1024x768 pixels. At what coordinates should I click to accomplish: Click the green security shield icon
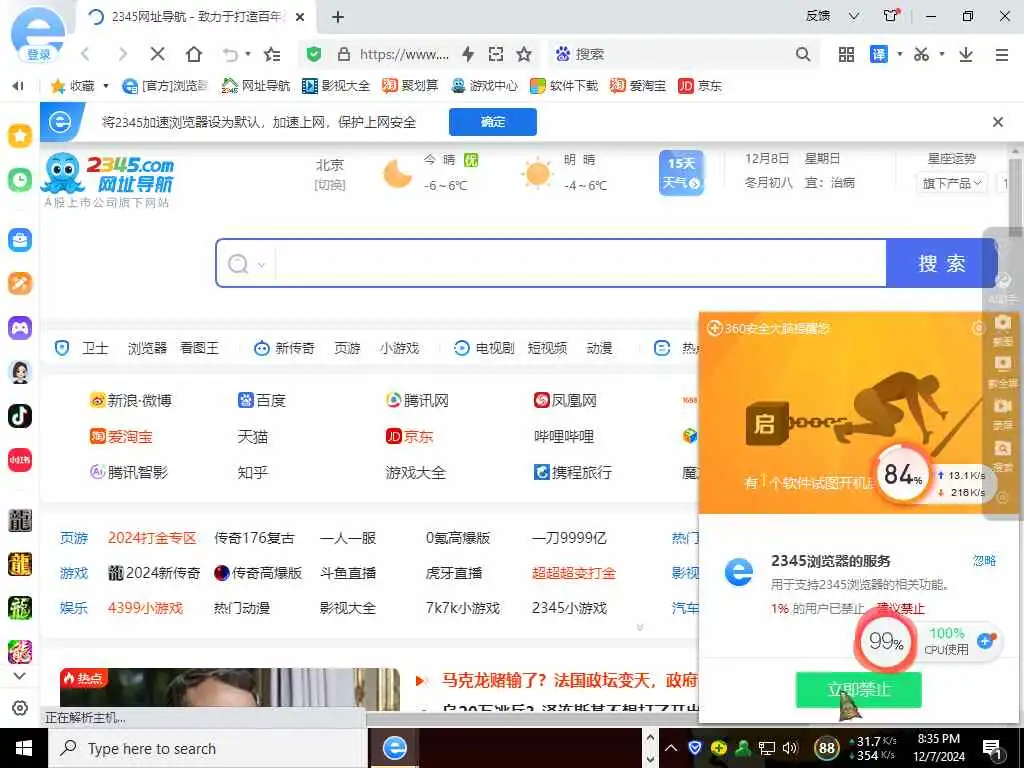click(x=313, y=54)
